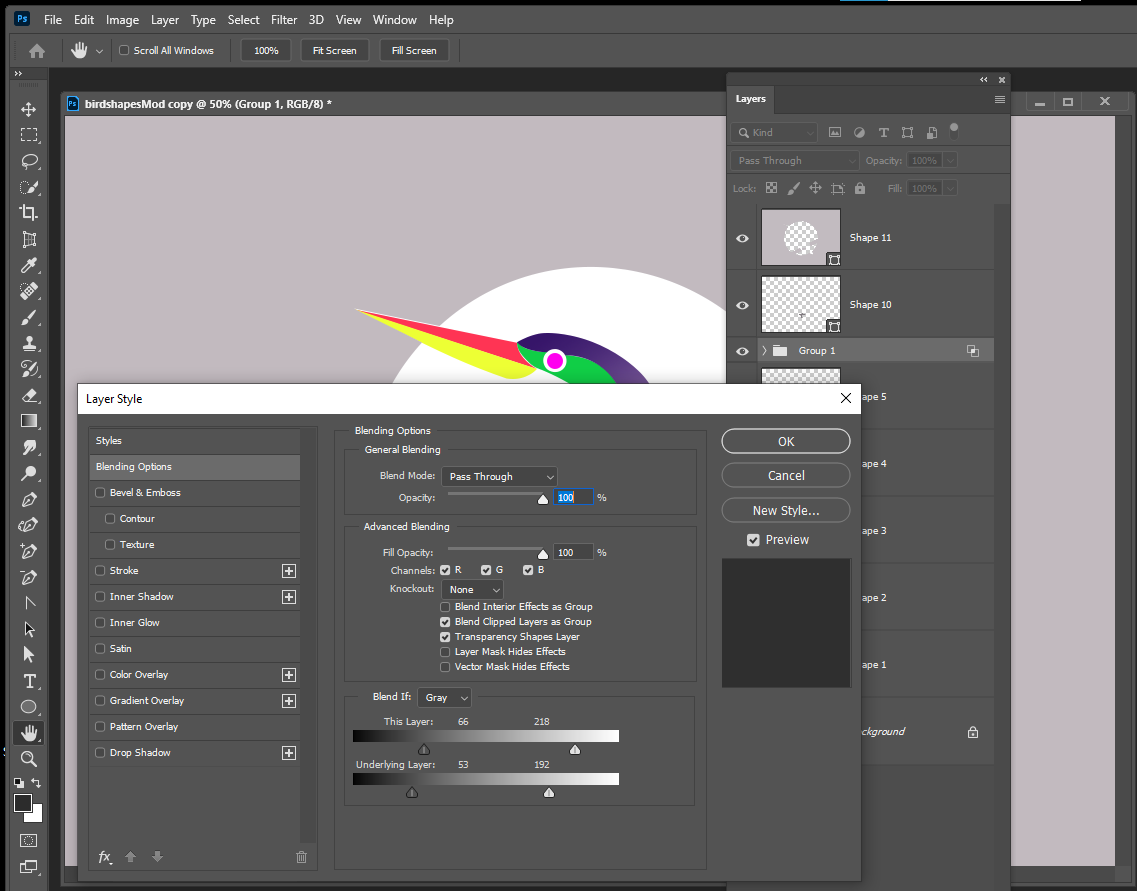
Task: Open the Add Layer Style fx menu
Action: tap(104, 857)
